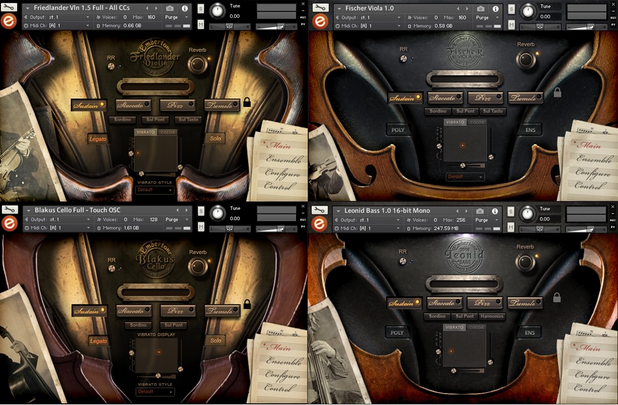This screenshot has height=405, width=618.
Task: Click Reverb knob on Fischer Viola
Action: click(525, 59)
